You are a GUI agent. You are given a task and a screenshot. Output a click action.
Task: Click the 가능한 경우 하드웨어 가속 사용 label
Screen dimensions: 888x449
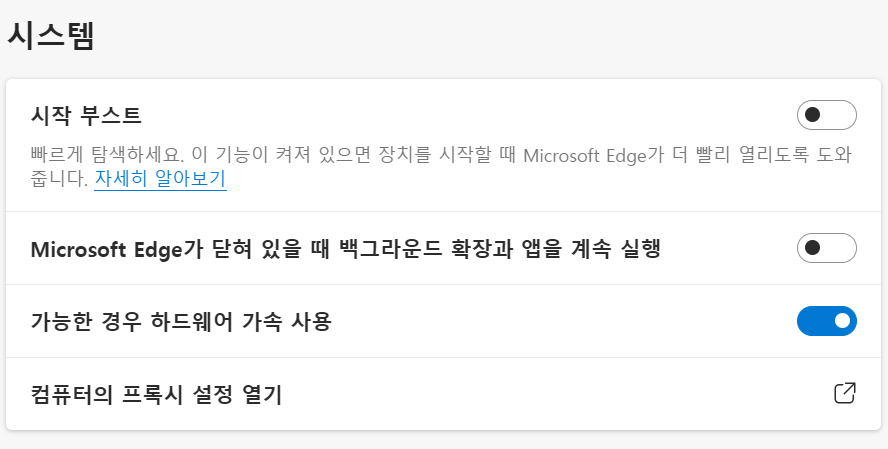coord(181,322)
